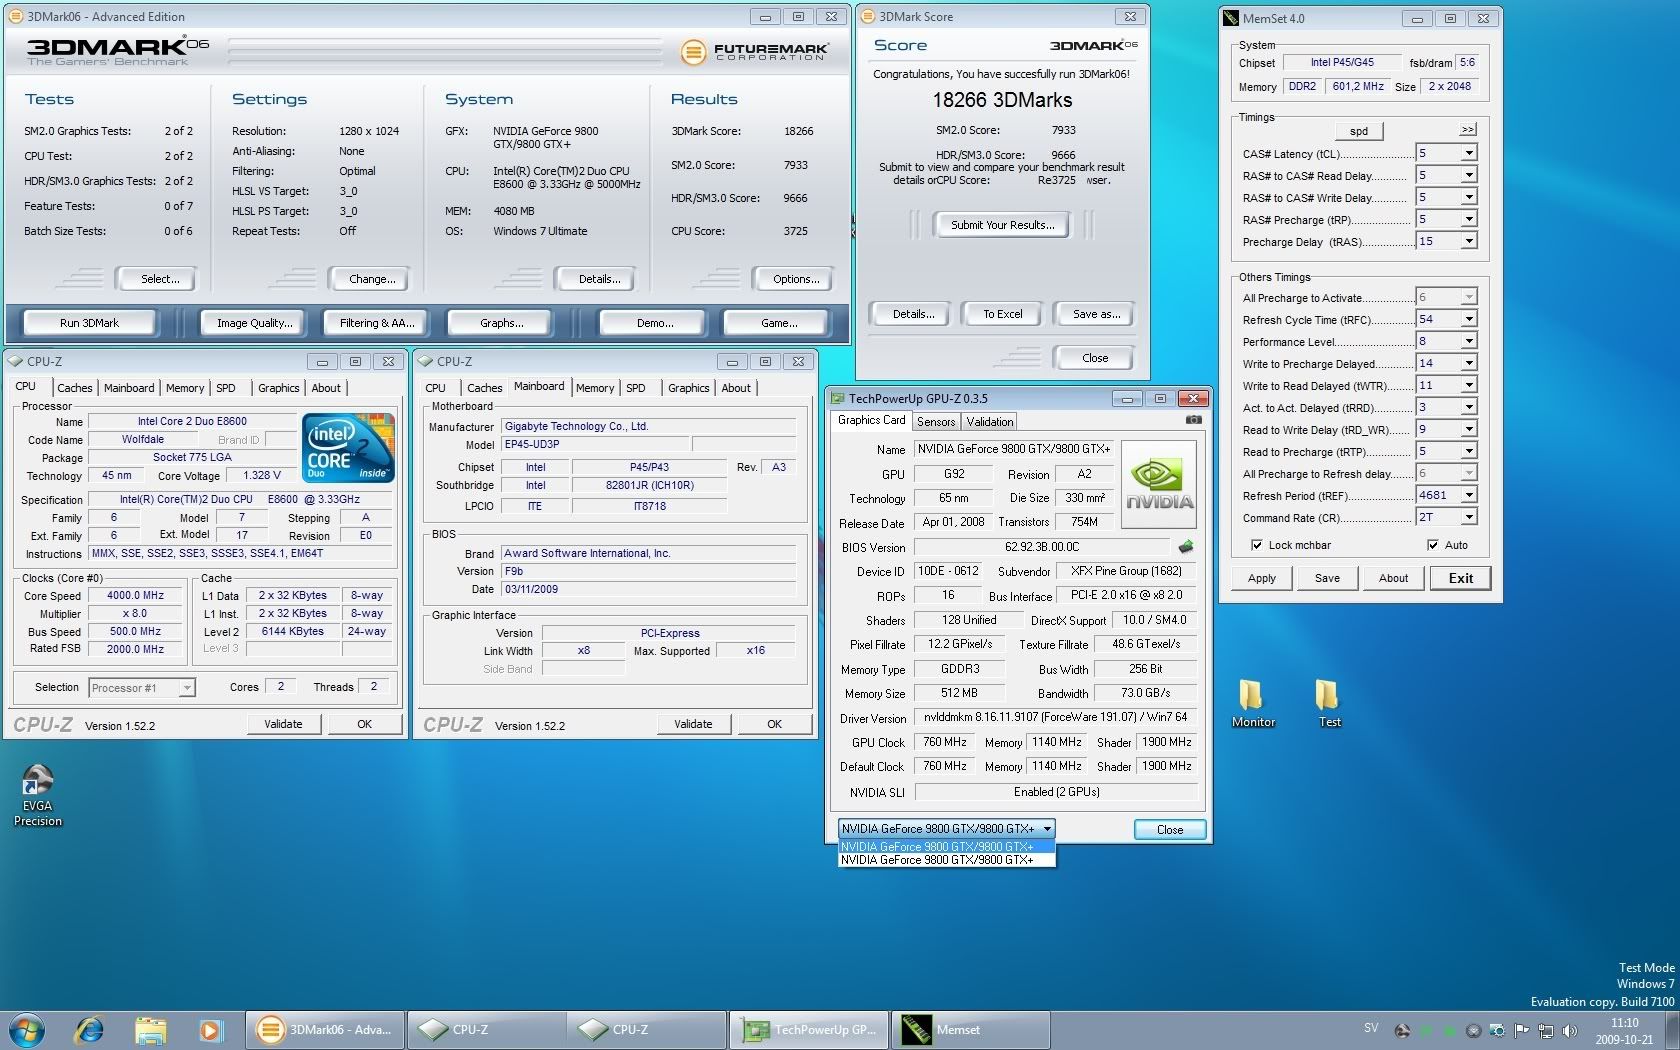Image resolution: width=1680 pixels, height=1050 pixels.
Task: Click the Apply button in MemSet
Action: pyautogui.click(x=1261, y=578)
